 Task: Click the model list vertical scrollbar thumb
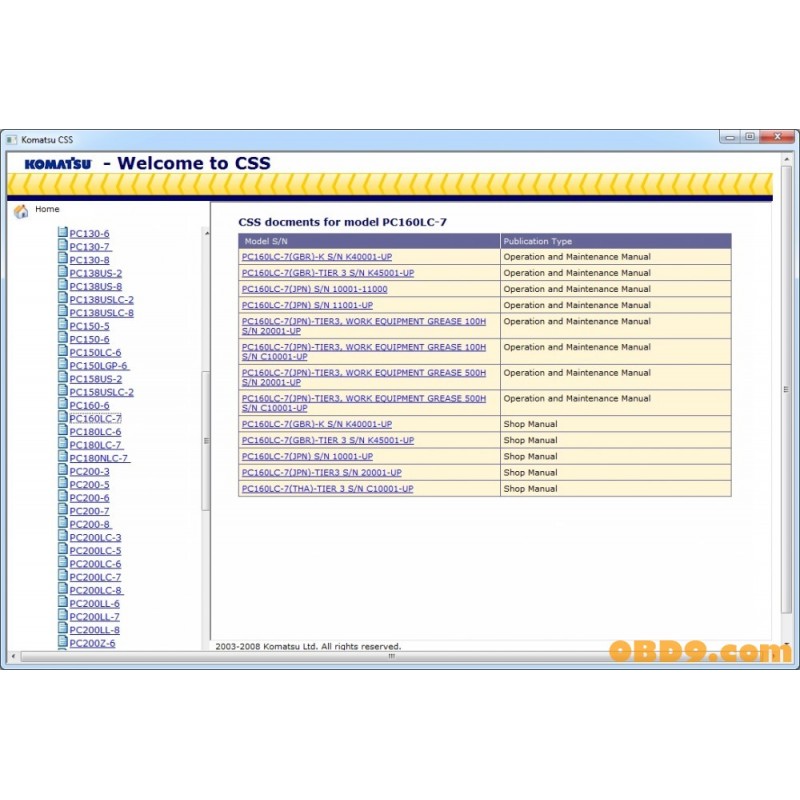[206, 441]
